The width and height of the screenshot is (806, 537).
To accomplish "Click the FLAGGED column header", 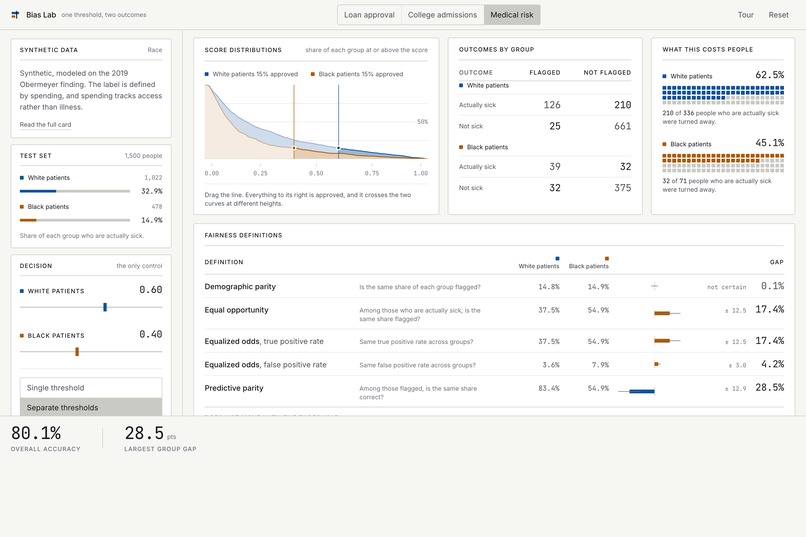I will click(x=545, y=72).
